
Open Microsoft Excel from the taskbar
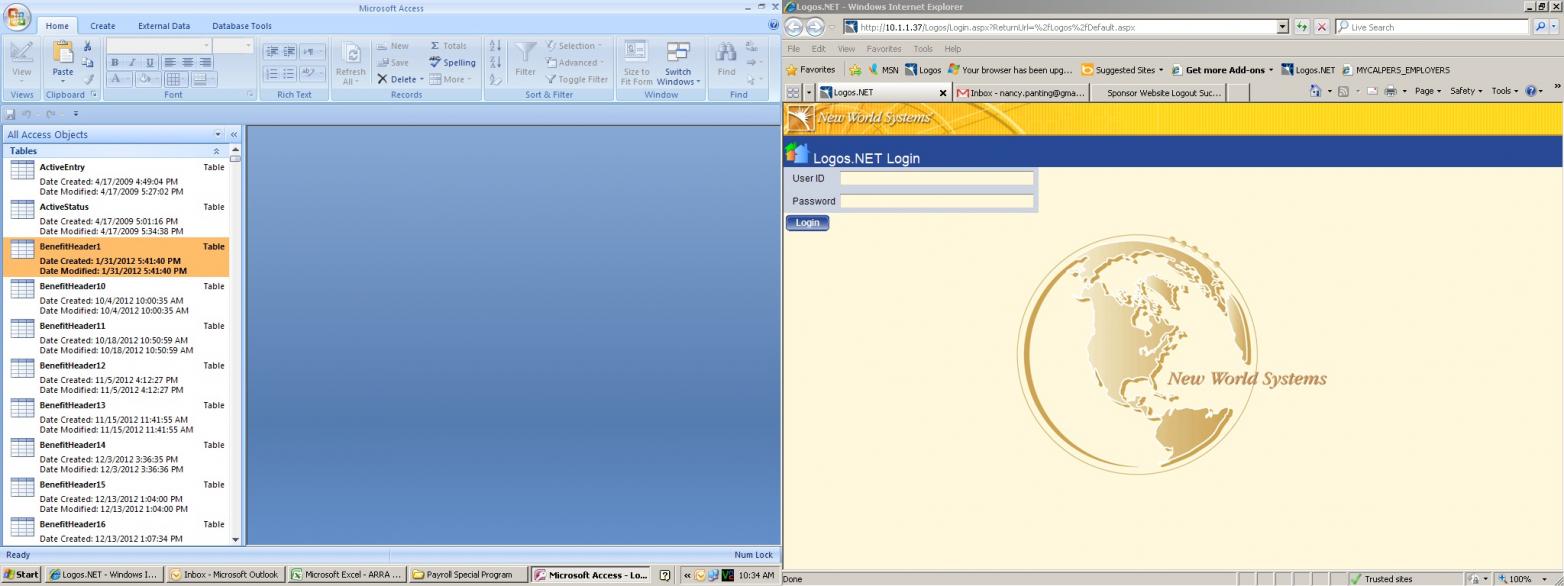347,575
